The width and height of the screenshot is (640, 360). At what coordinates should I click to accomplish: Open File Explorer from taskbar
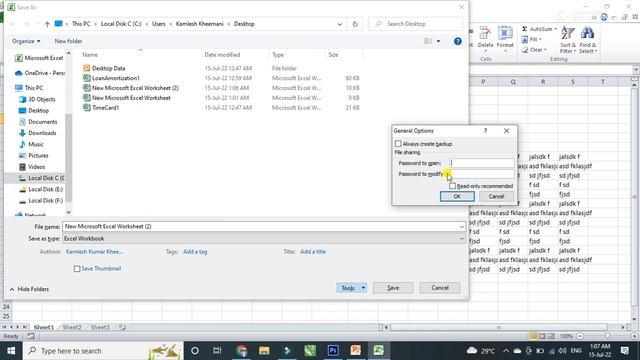click(264, 351)
